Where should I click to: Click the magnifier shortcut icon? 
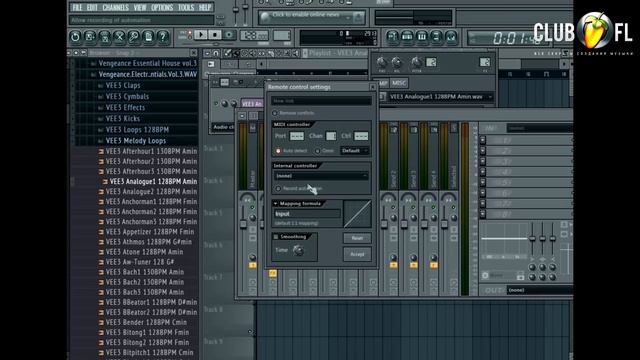point(133,37)
